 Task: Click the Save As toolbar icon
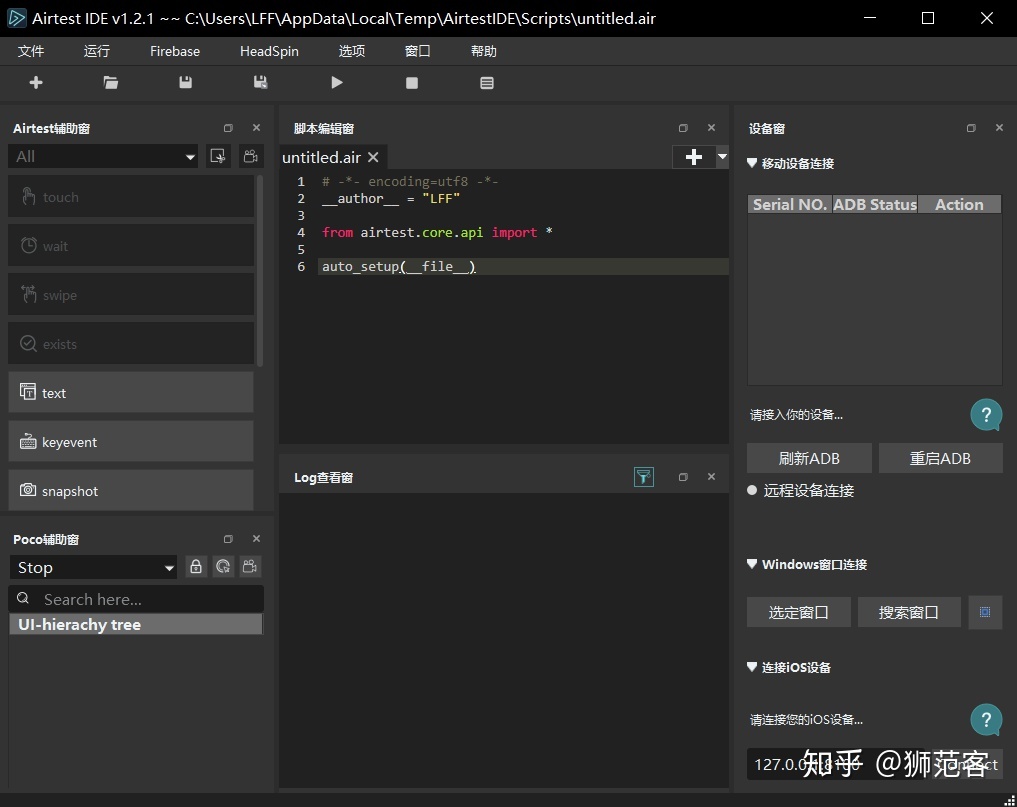click(x=261, y=82)
